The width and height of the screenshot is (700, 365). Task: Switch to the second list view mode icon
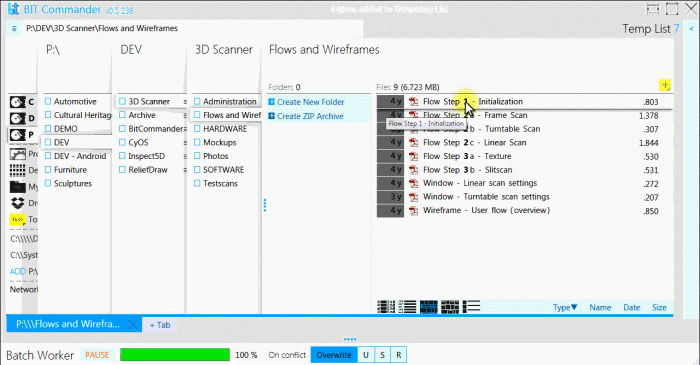pos(407,307)
